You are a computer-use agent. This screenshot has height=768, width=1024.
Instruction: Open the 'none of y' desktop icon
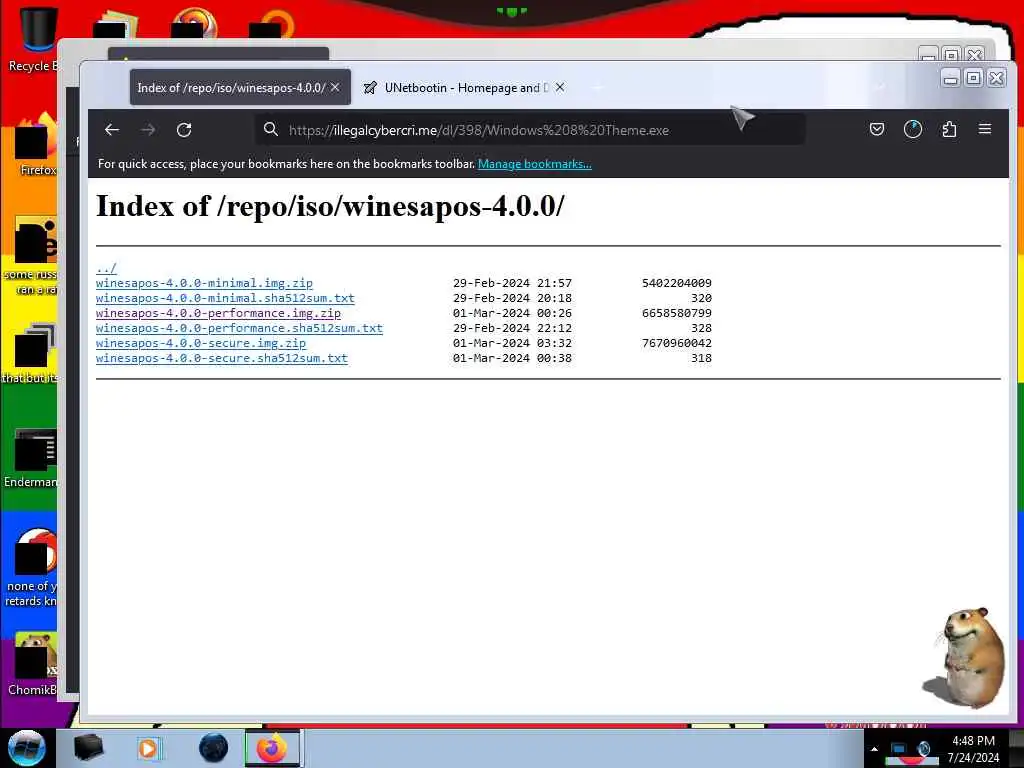pyautogui.click(x=33, y=568)
